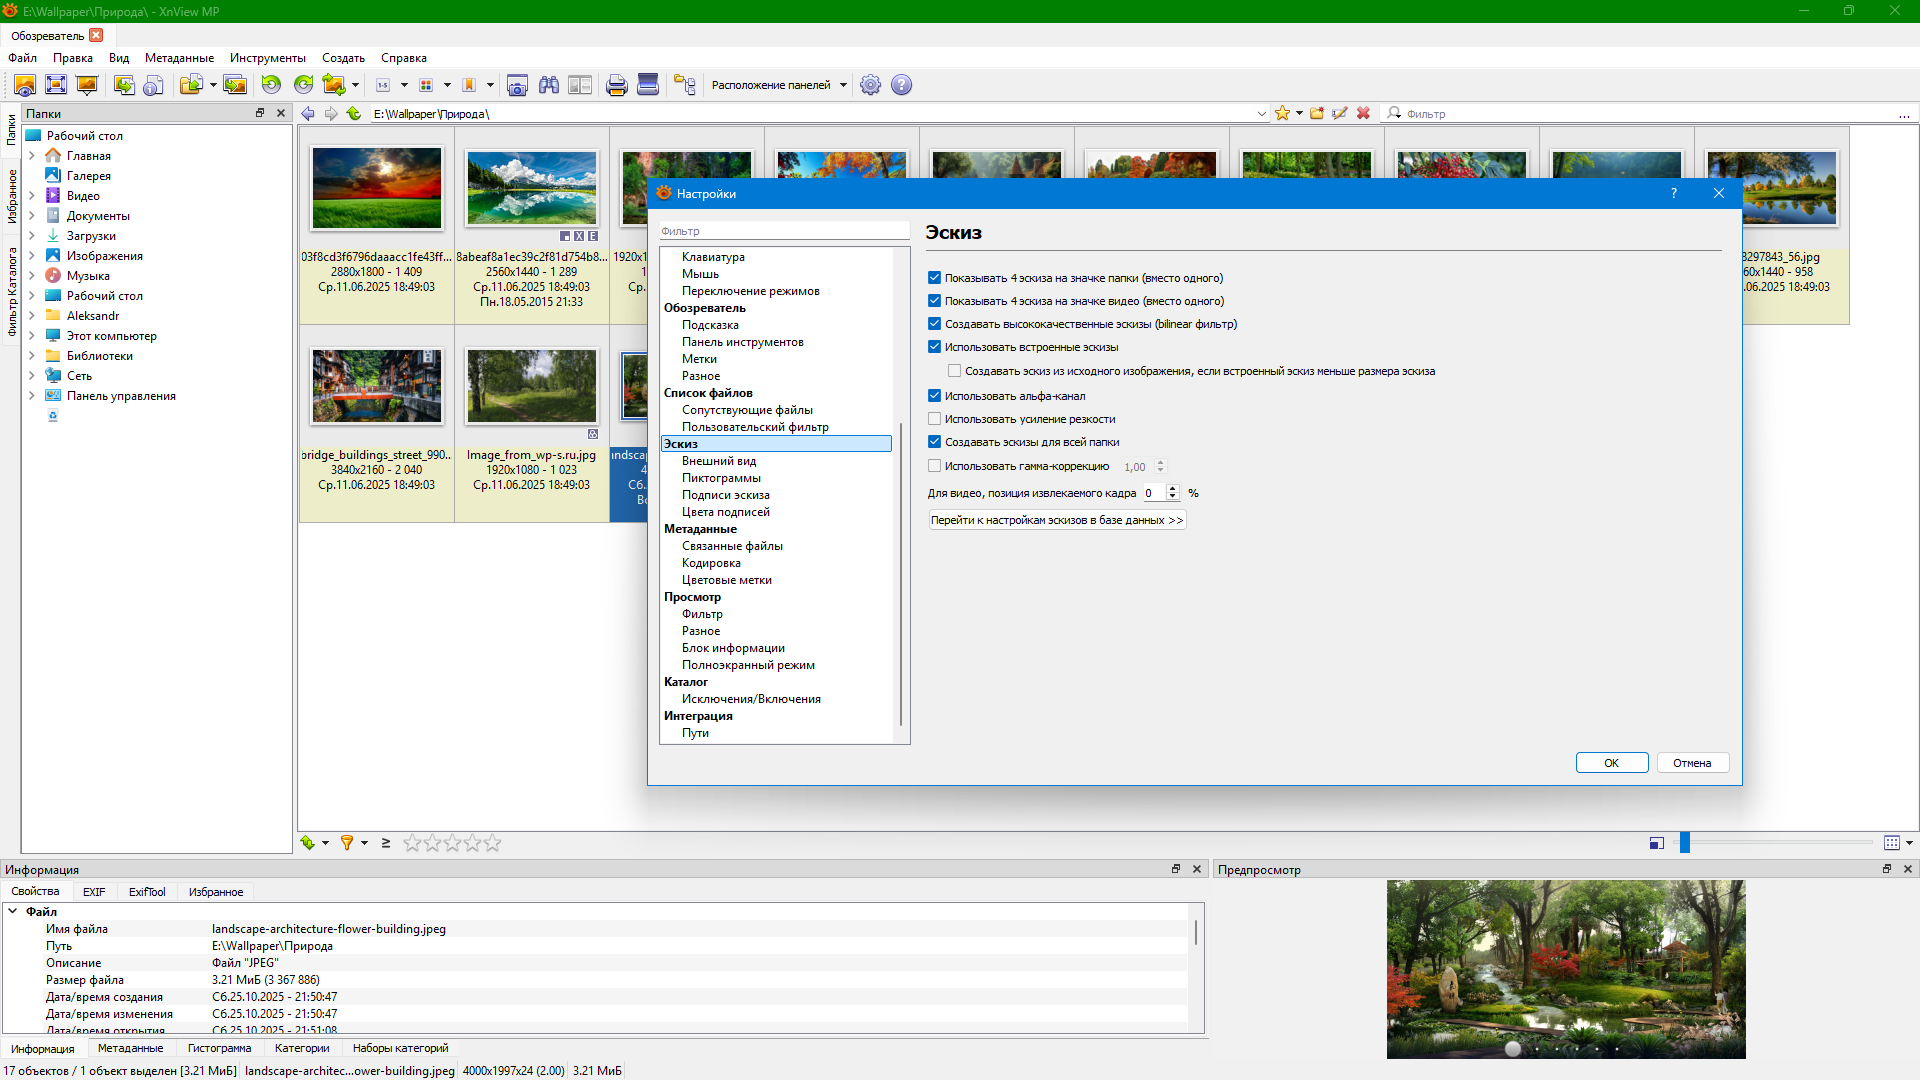Switch to the EXIF tab
This screenshot has width=1920, height=1080.
pos(94,892)
